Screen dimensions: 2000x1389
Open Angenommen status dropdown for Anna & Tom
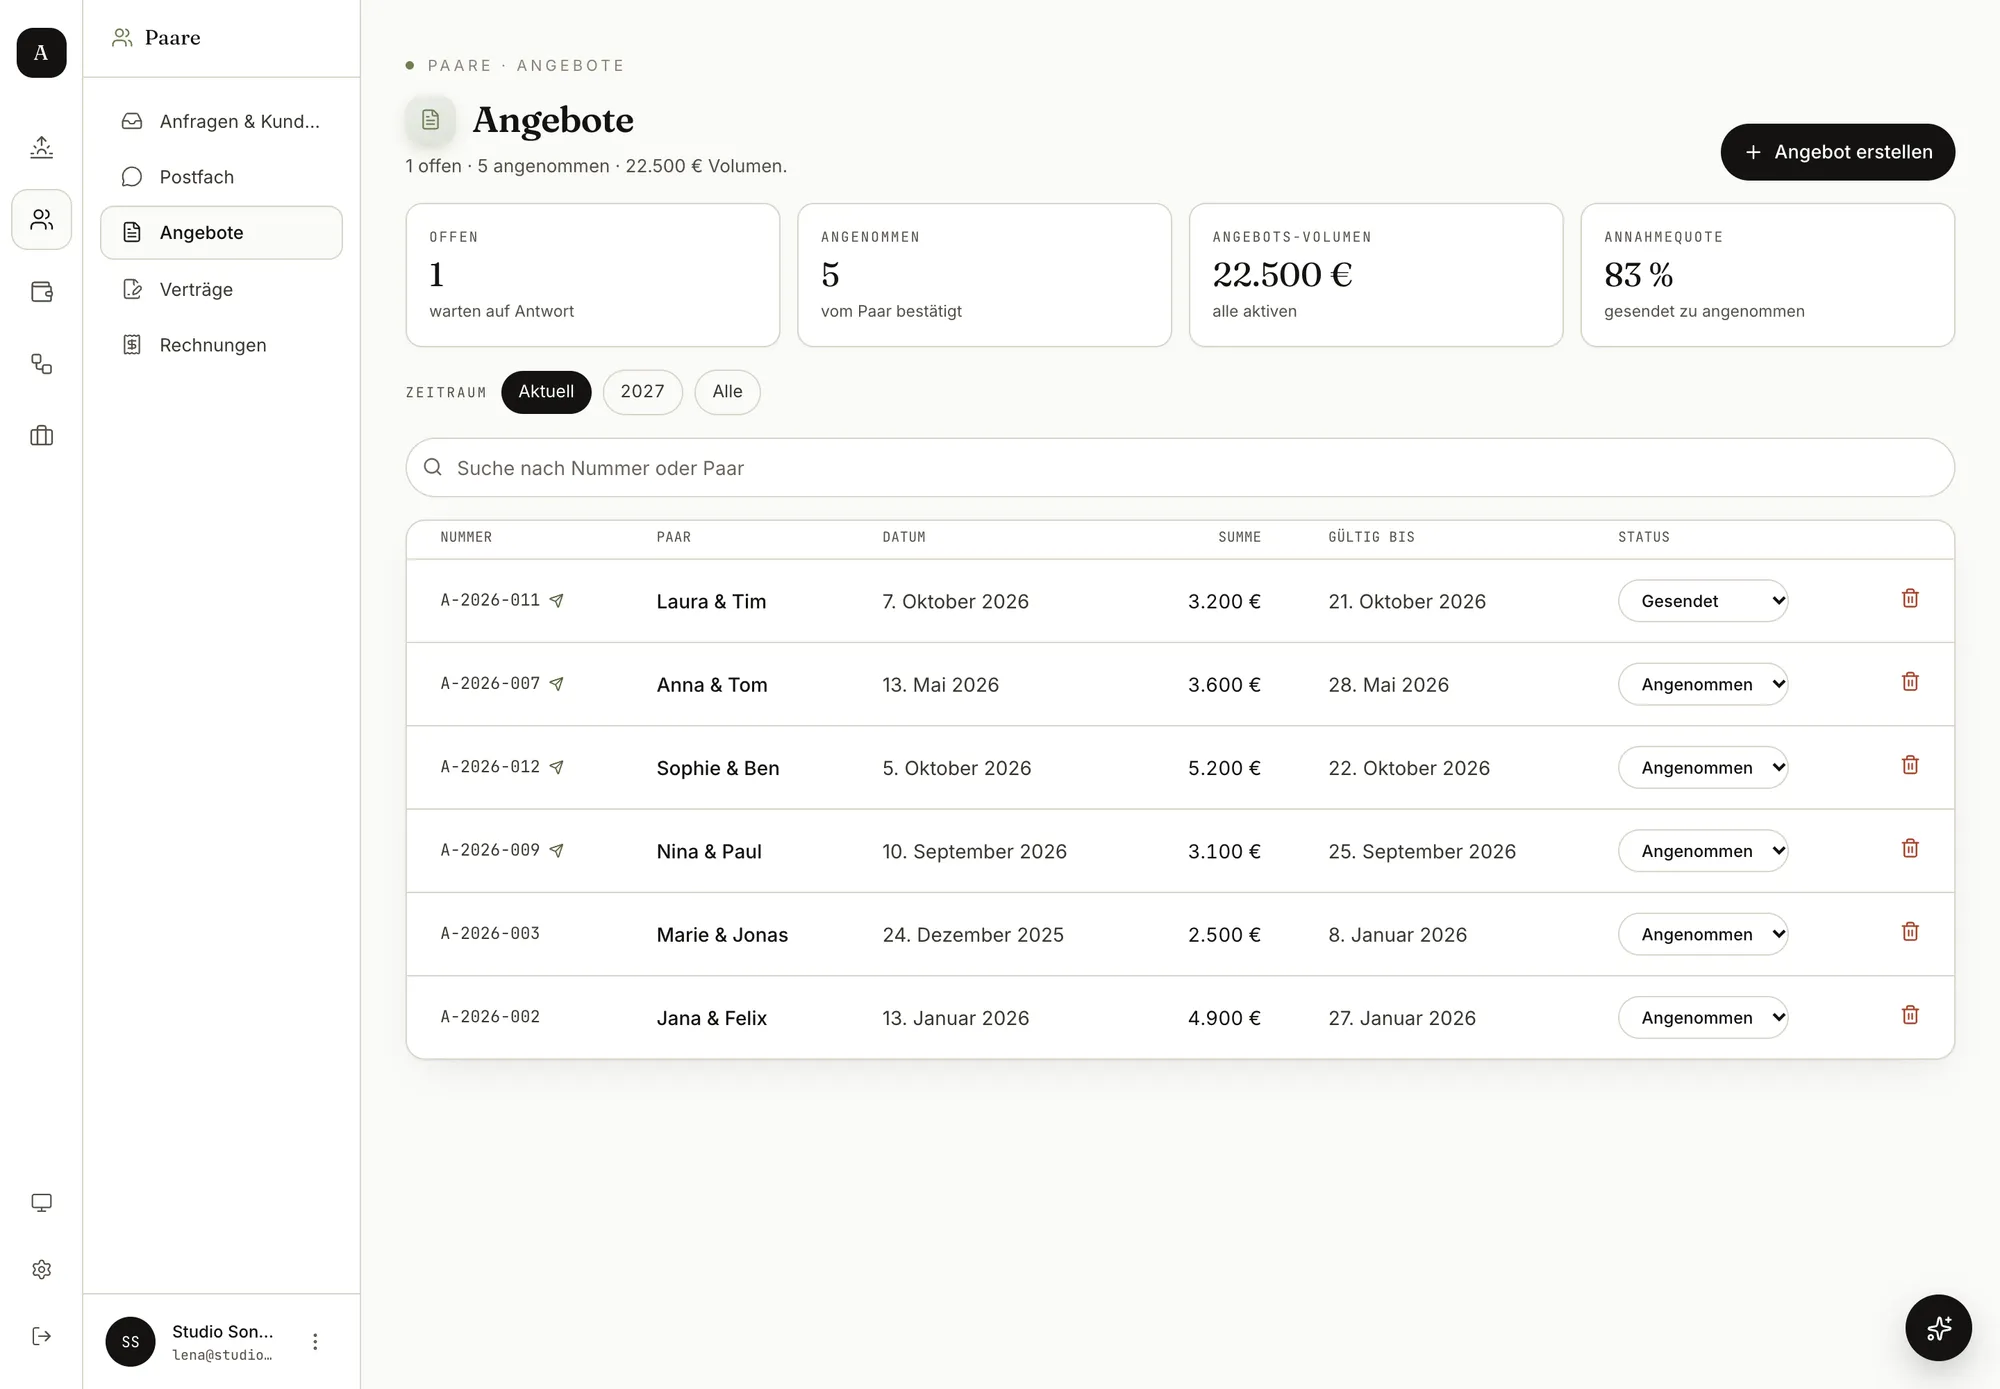point(1703,684)
